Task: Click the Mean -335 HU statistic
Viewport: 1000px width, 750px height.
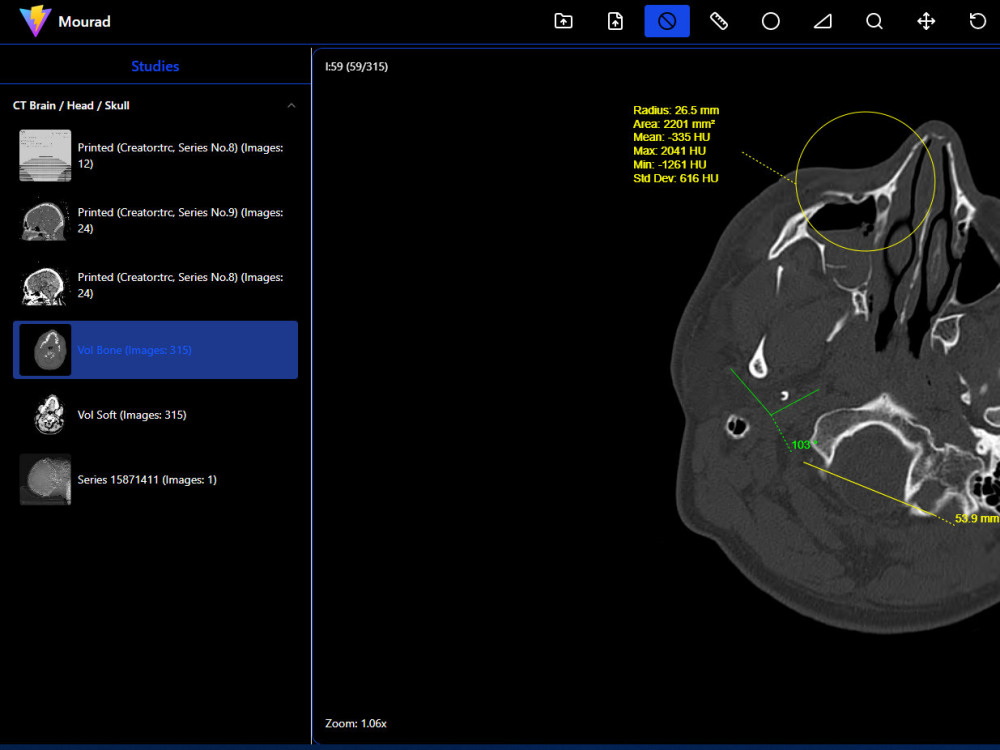Action: point(671,137)
